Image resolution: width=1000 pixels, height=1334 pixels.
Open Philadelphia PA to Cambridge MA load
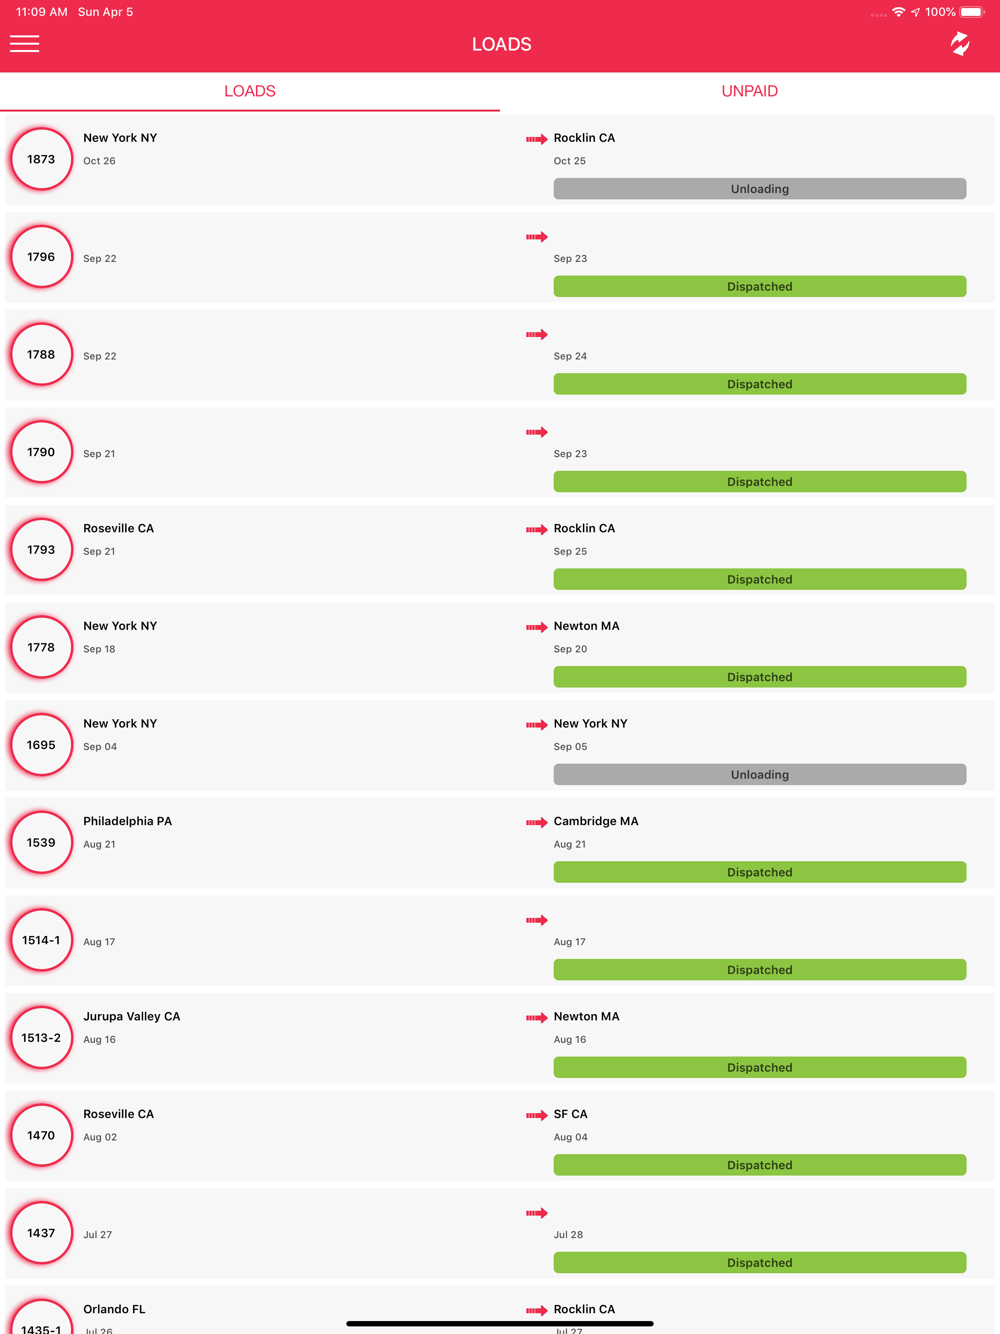[500, 843]
